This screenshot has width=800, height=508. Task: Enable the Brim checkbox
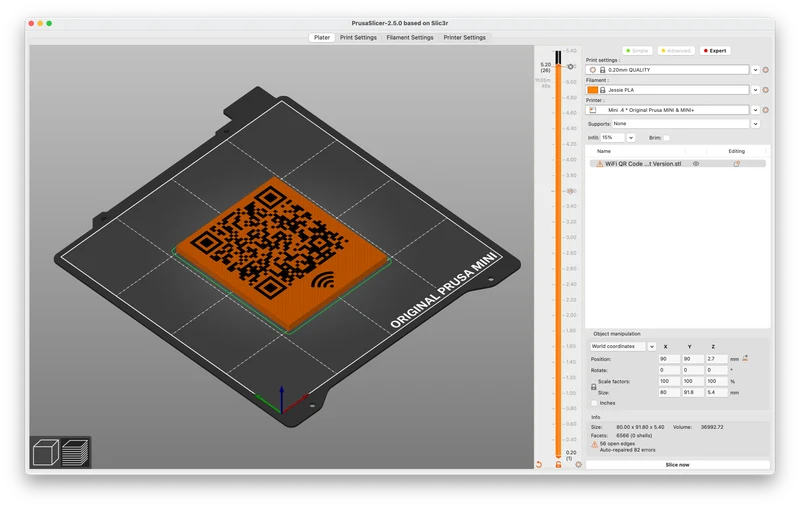pos(666,138)
